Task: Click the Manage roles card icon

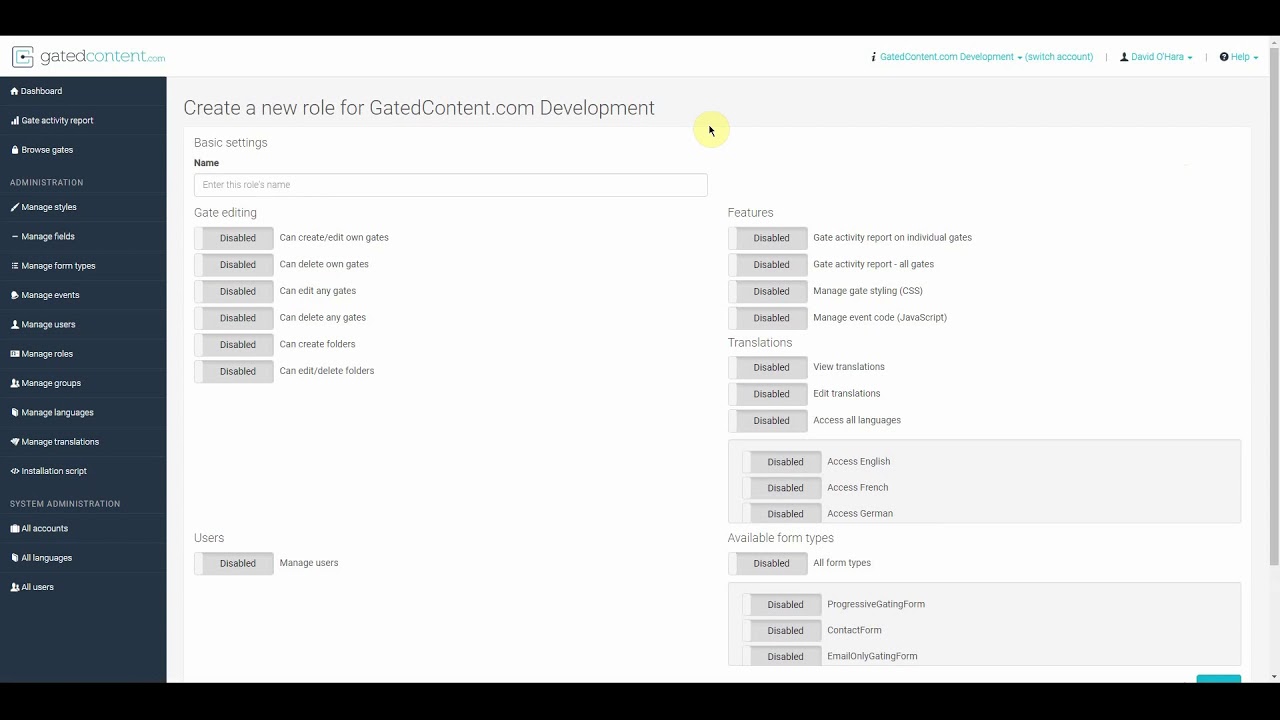Action: 15,354
